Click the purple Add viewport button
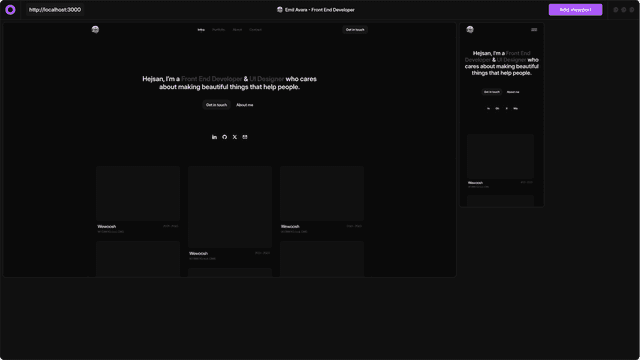Image resolution: width=640 pixels, height=360 pixels. (x=575, y=10)
